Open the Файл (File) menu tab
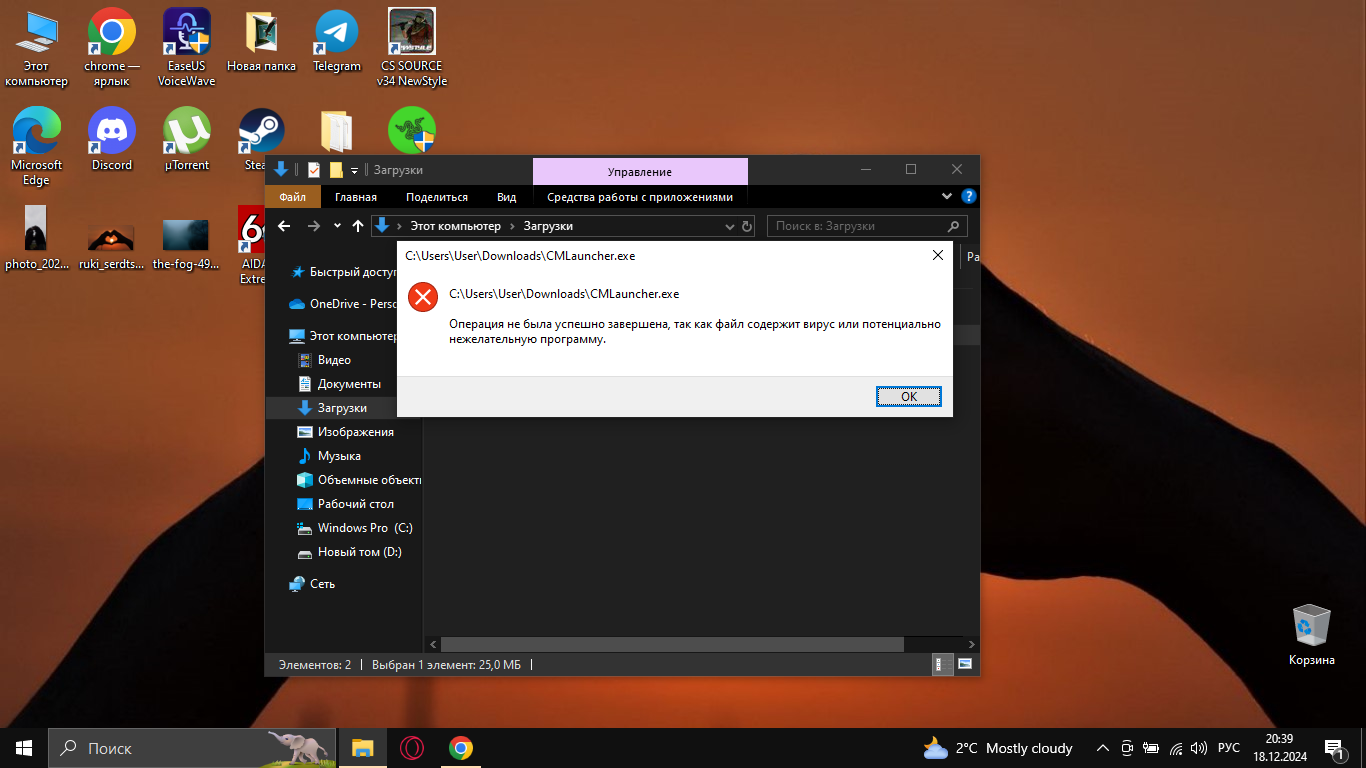The height and width of the screenshot is (768, 1366). (x=292, y=197)
